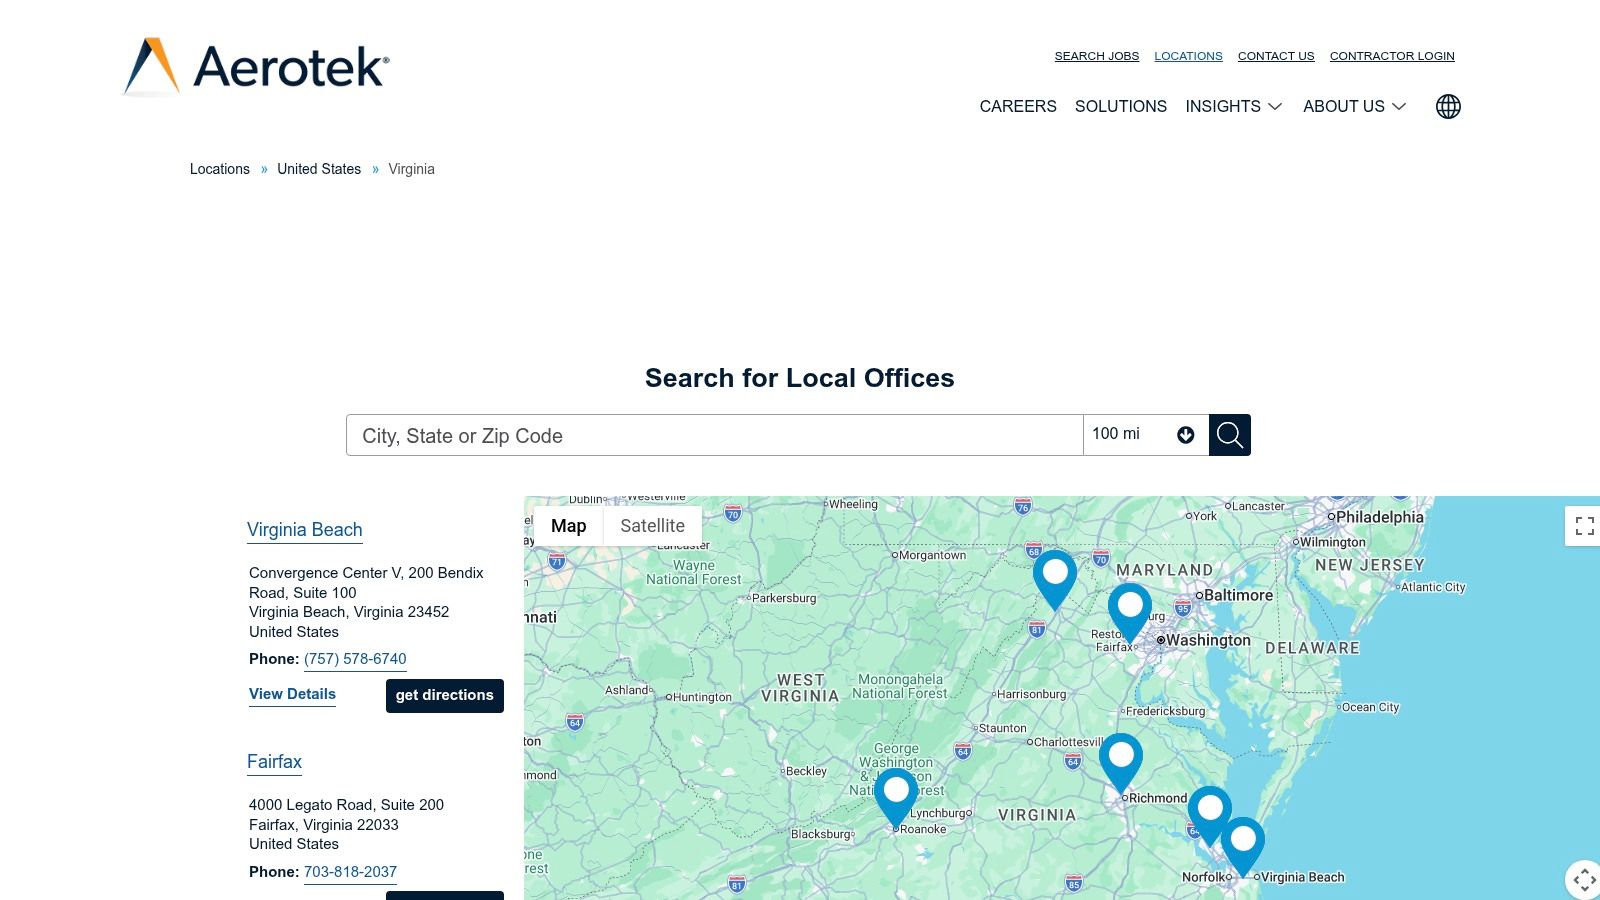Focus the City, State or Zip Code field
The image size is (1600, 900).
pyautogui.click(x=715, y=435)
